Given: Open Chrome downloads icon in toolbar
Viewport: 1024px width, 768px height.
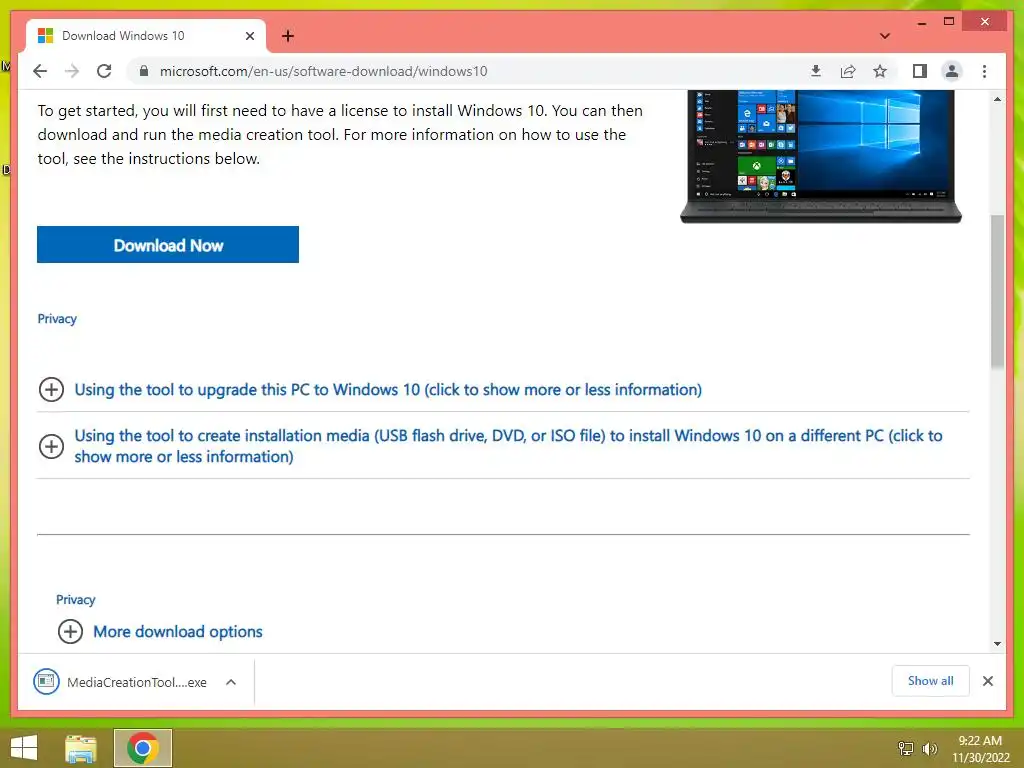Looking at the screenshot, I should [x=816, y=71].
